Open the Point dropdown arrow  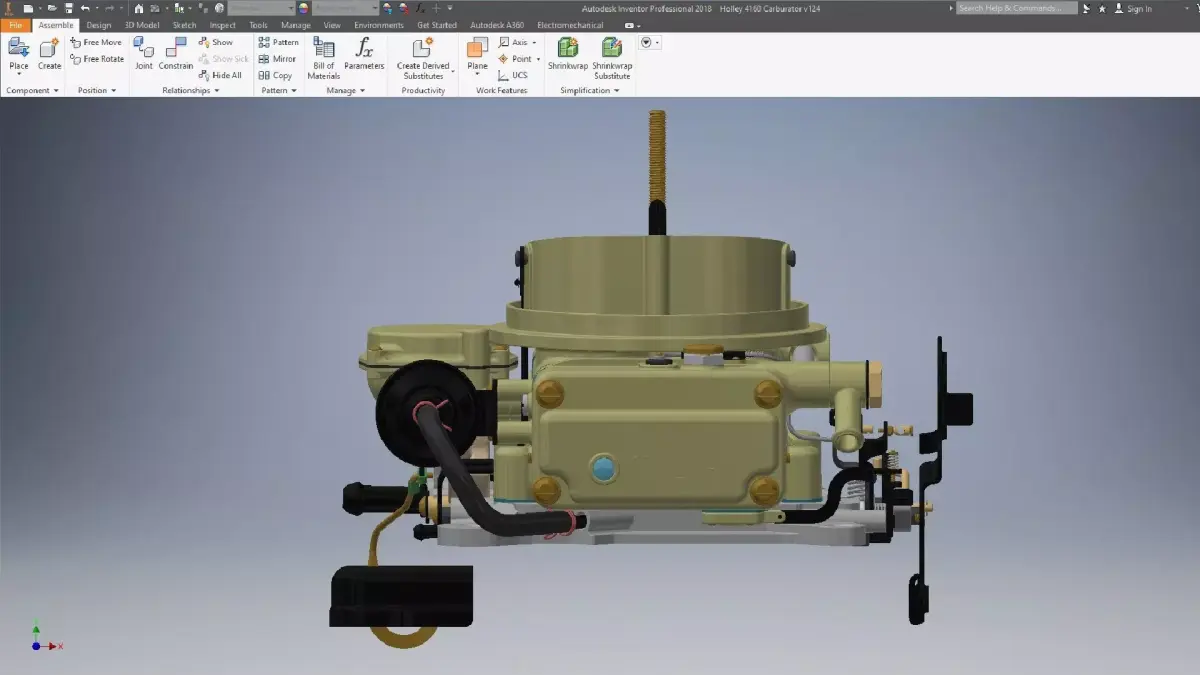coord(538,59)
